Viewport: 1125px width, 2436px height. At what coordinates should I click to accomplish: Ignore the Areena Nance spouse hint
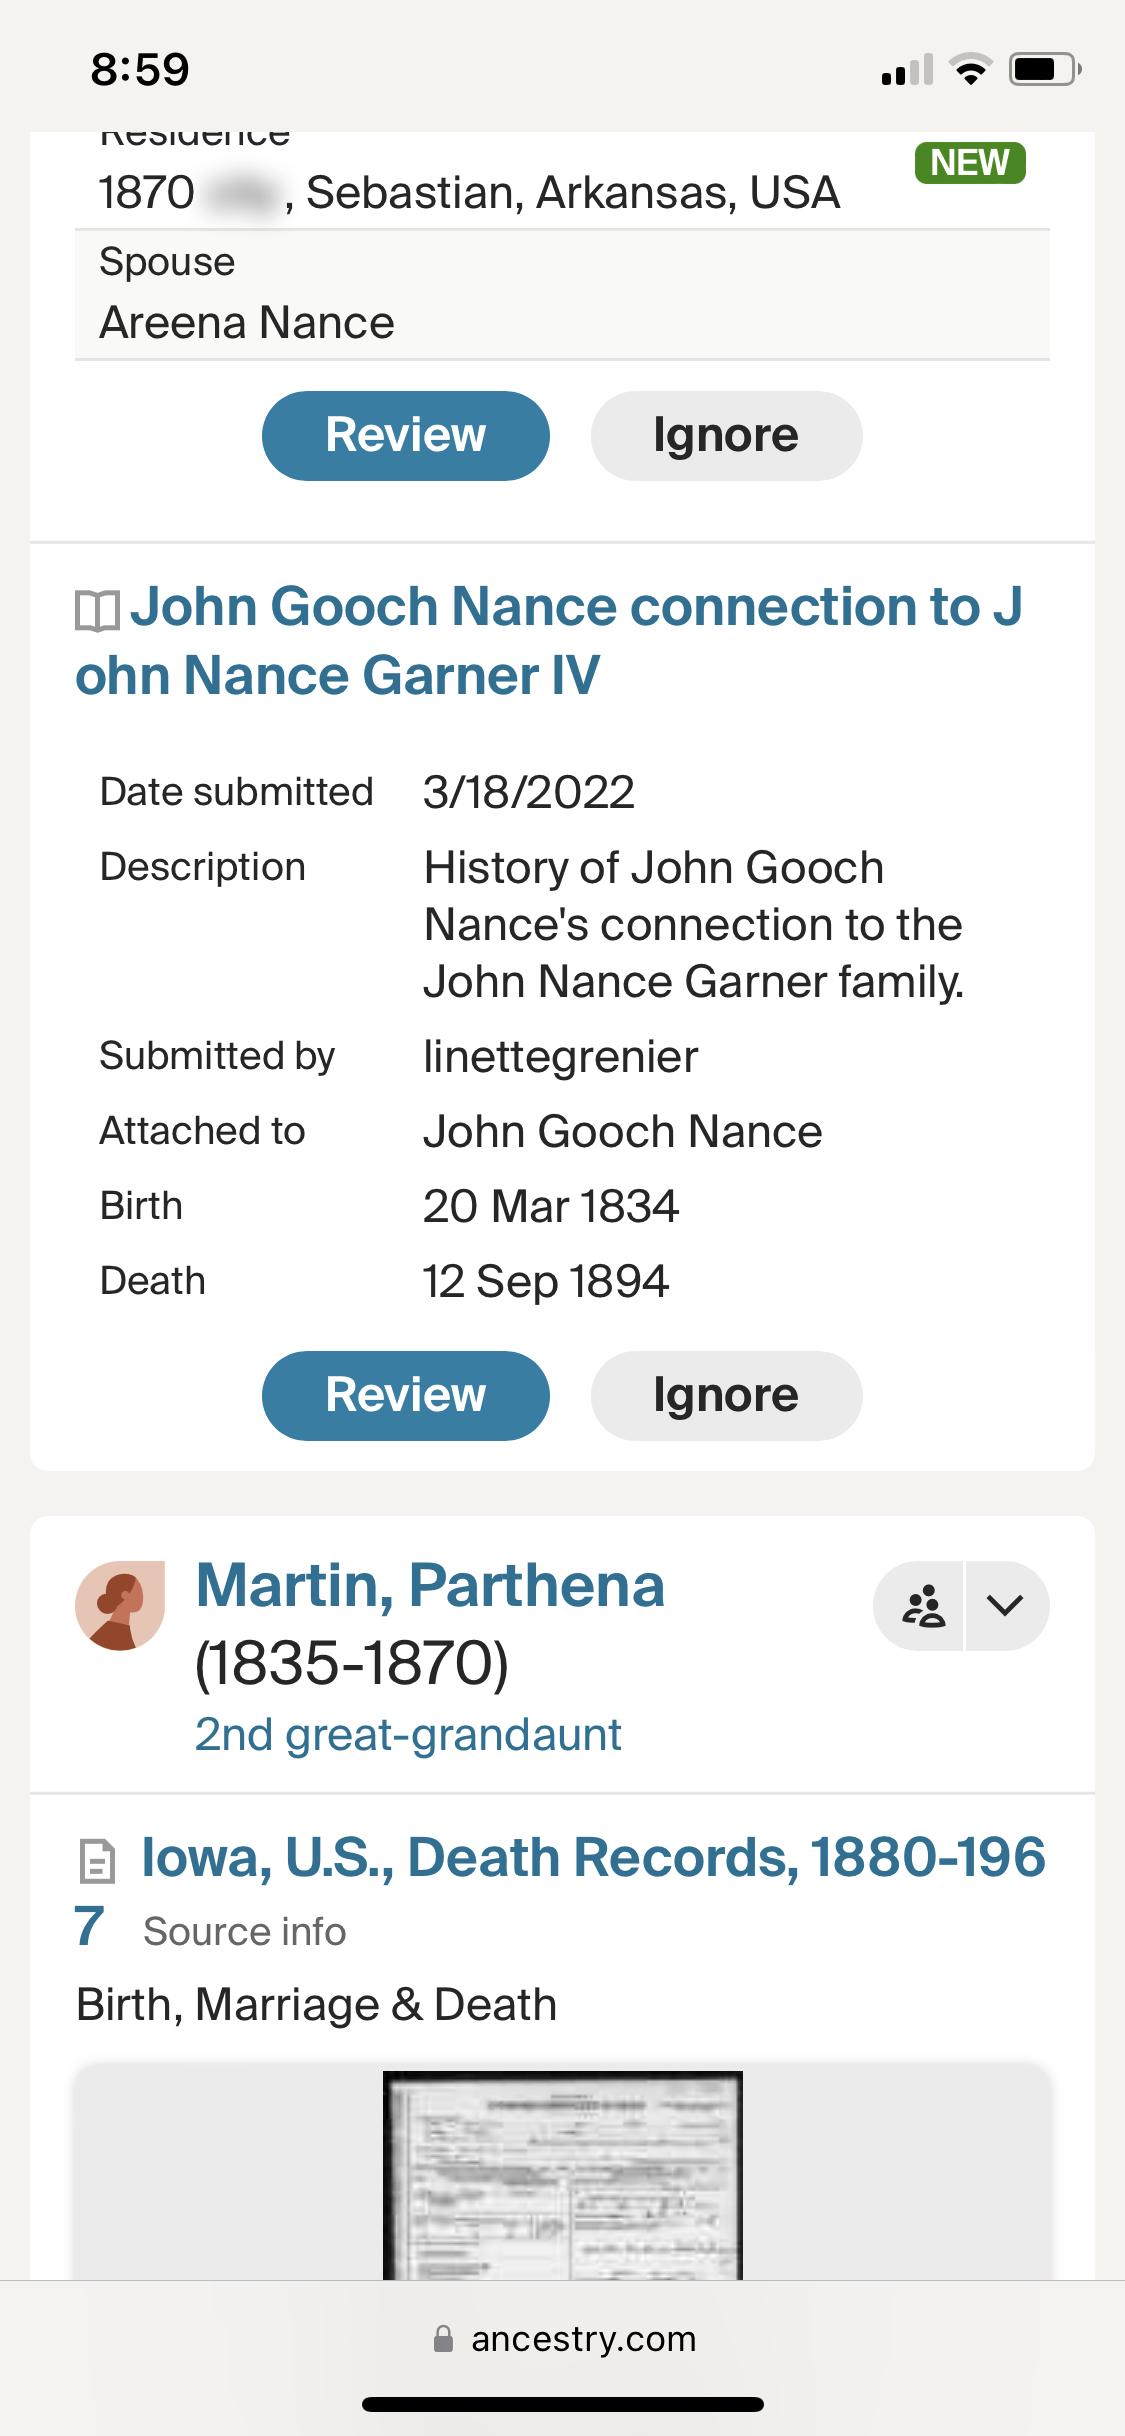coord(726,435)
